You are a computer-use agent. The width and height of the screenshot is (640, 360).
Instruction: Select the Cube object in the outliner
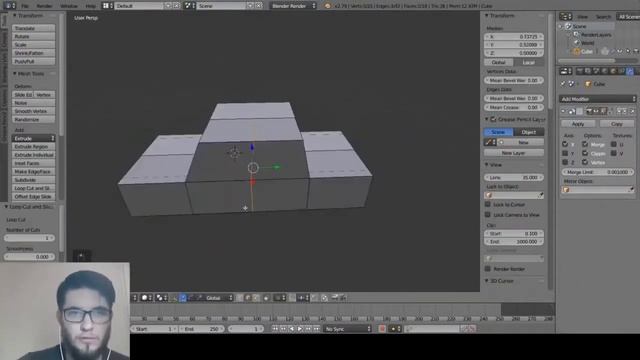[x=587, y=51]
